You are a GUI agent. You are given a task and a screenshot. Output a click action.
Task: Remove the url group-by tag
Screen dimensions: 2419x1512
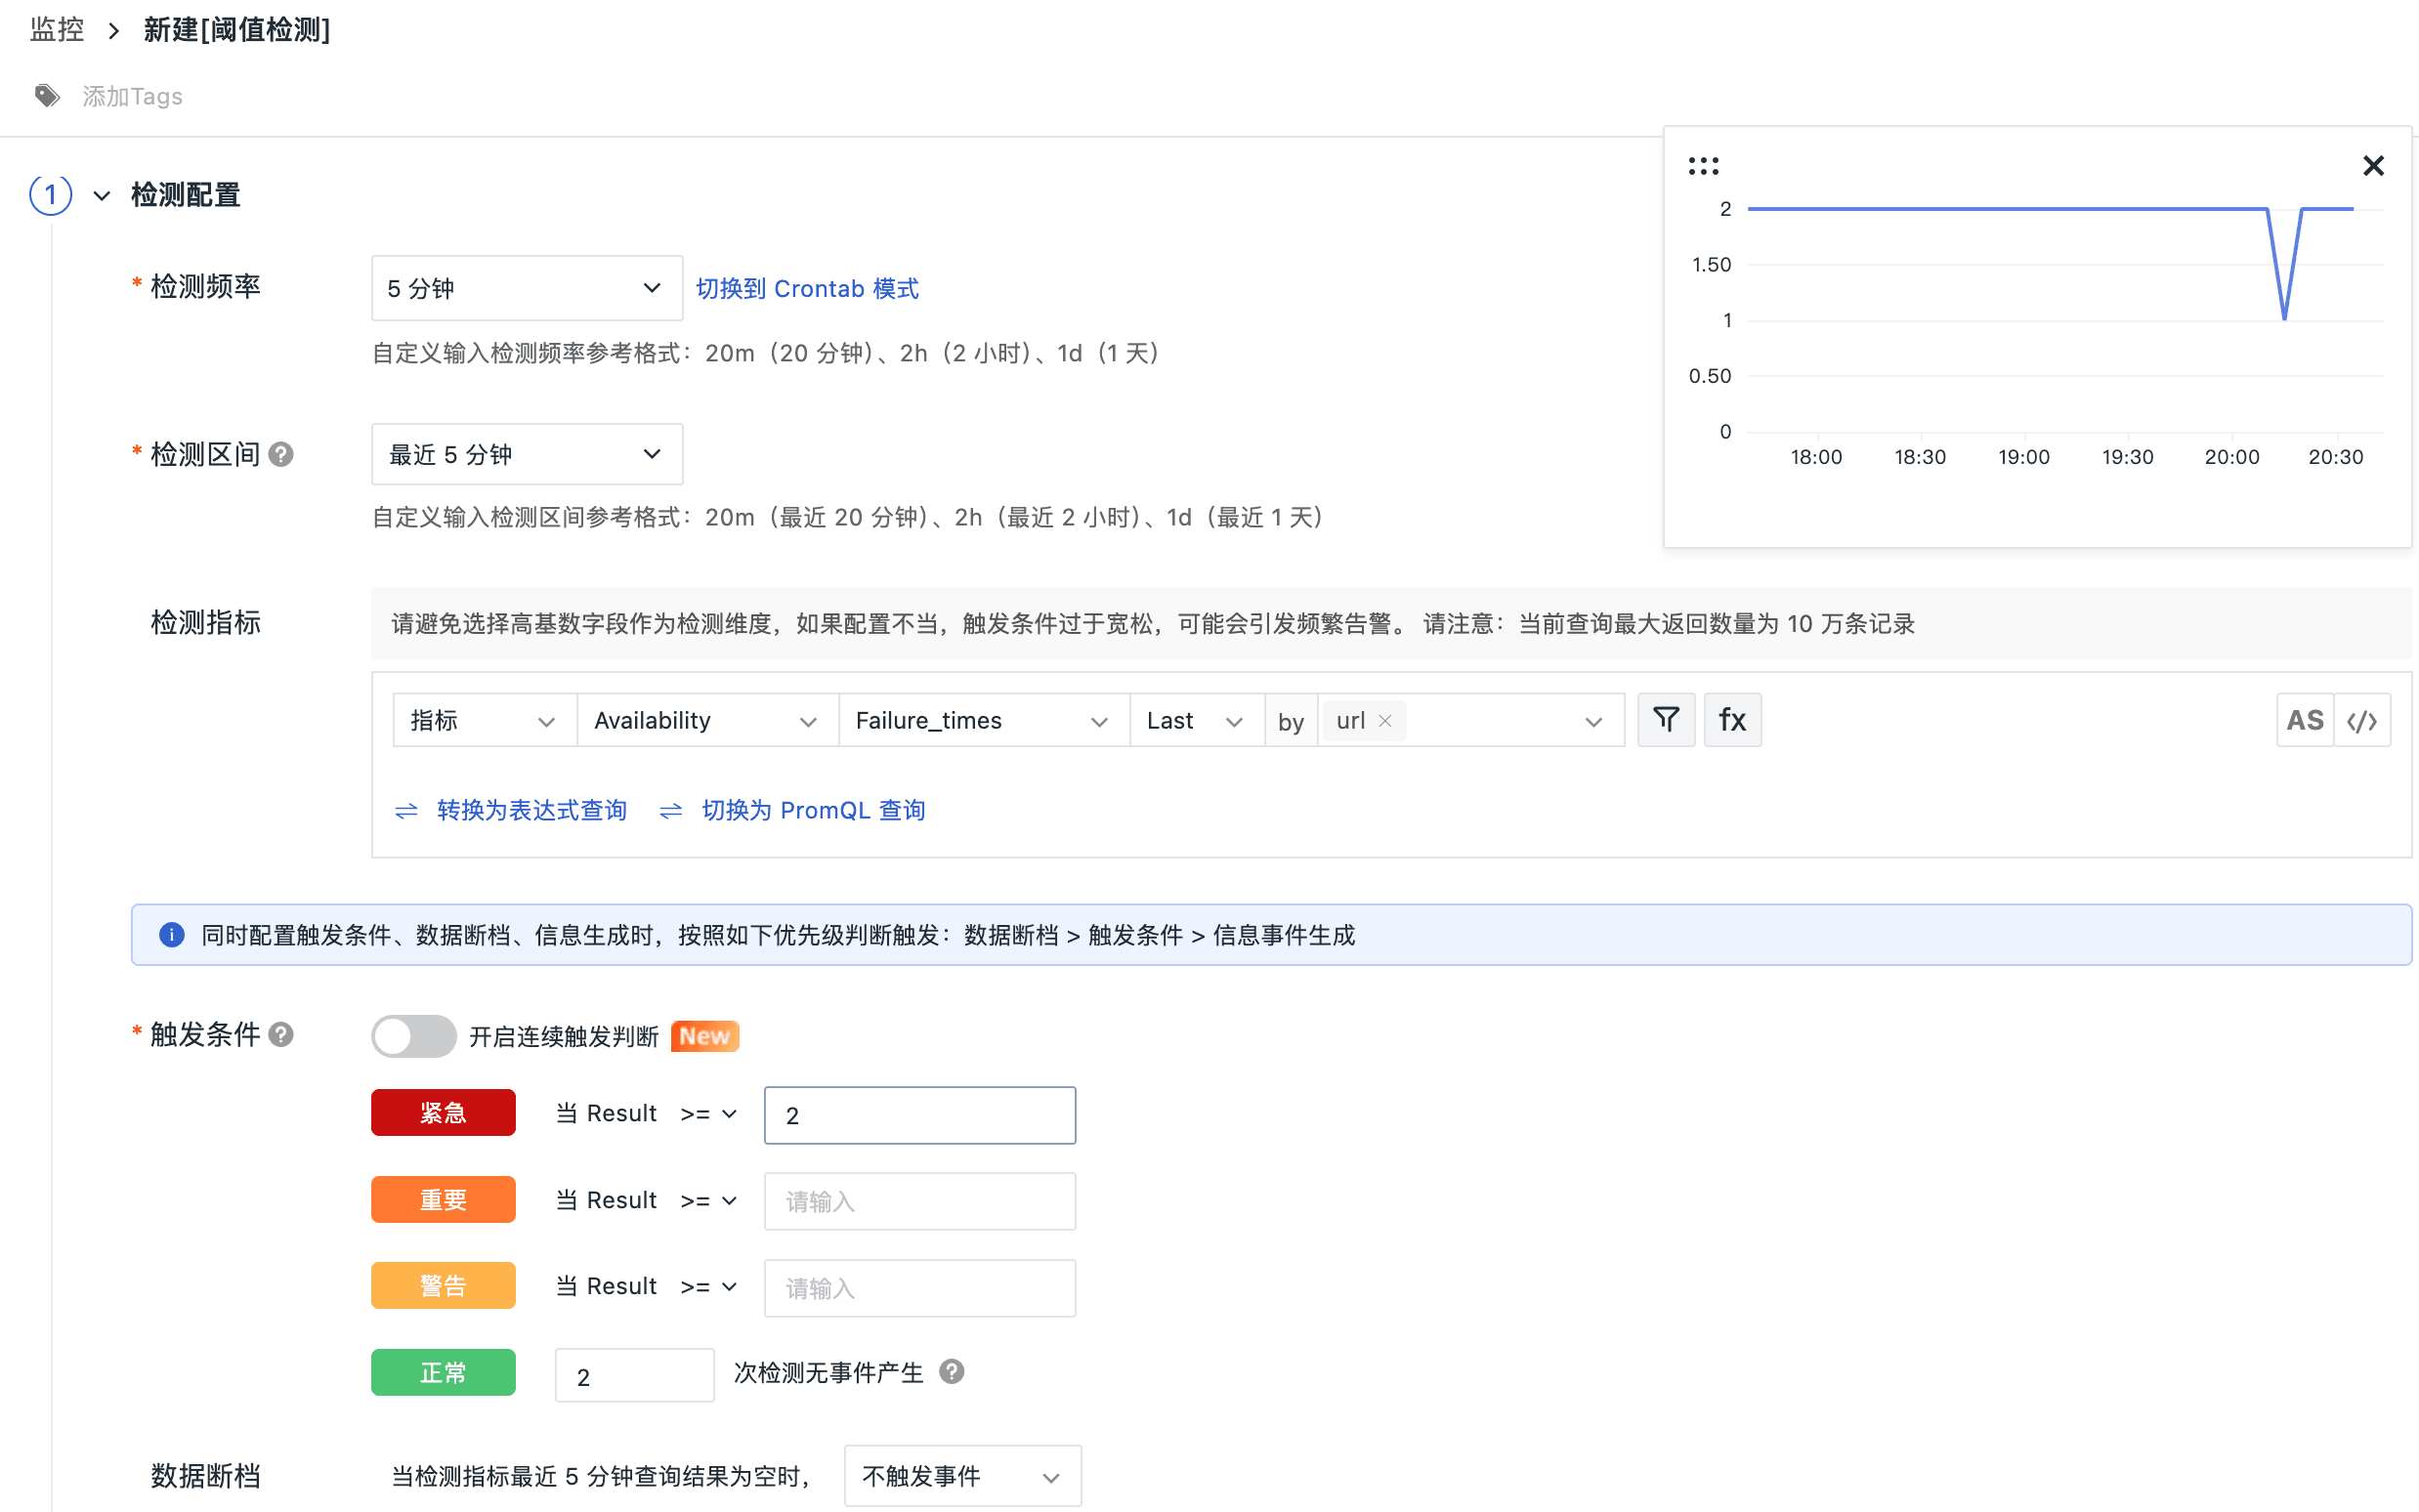click(x=1385, y=720)
